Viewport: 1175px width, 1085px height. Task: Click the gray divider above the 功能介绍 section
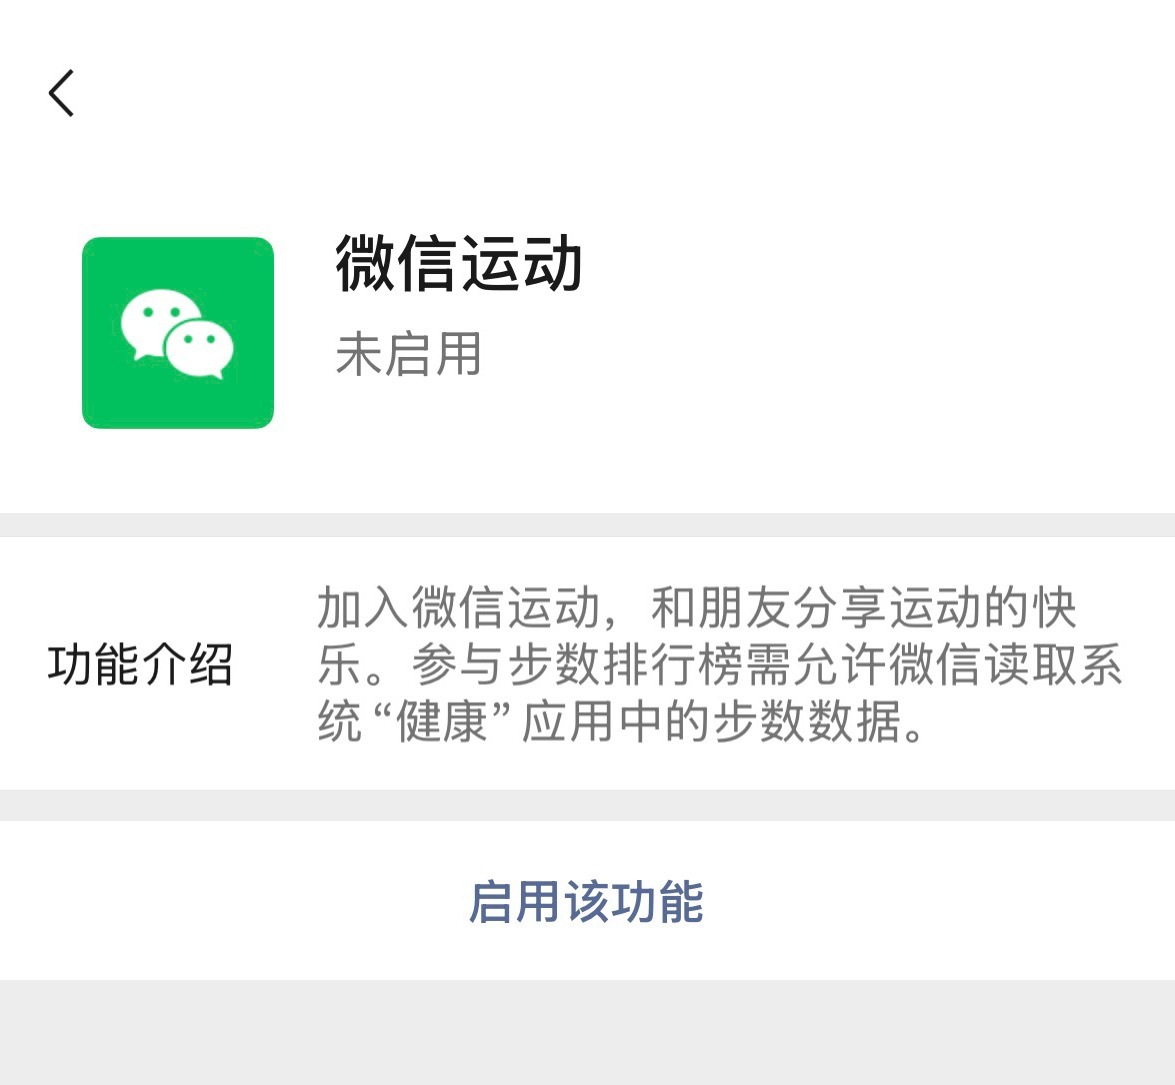coord(588,525)
